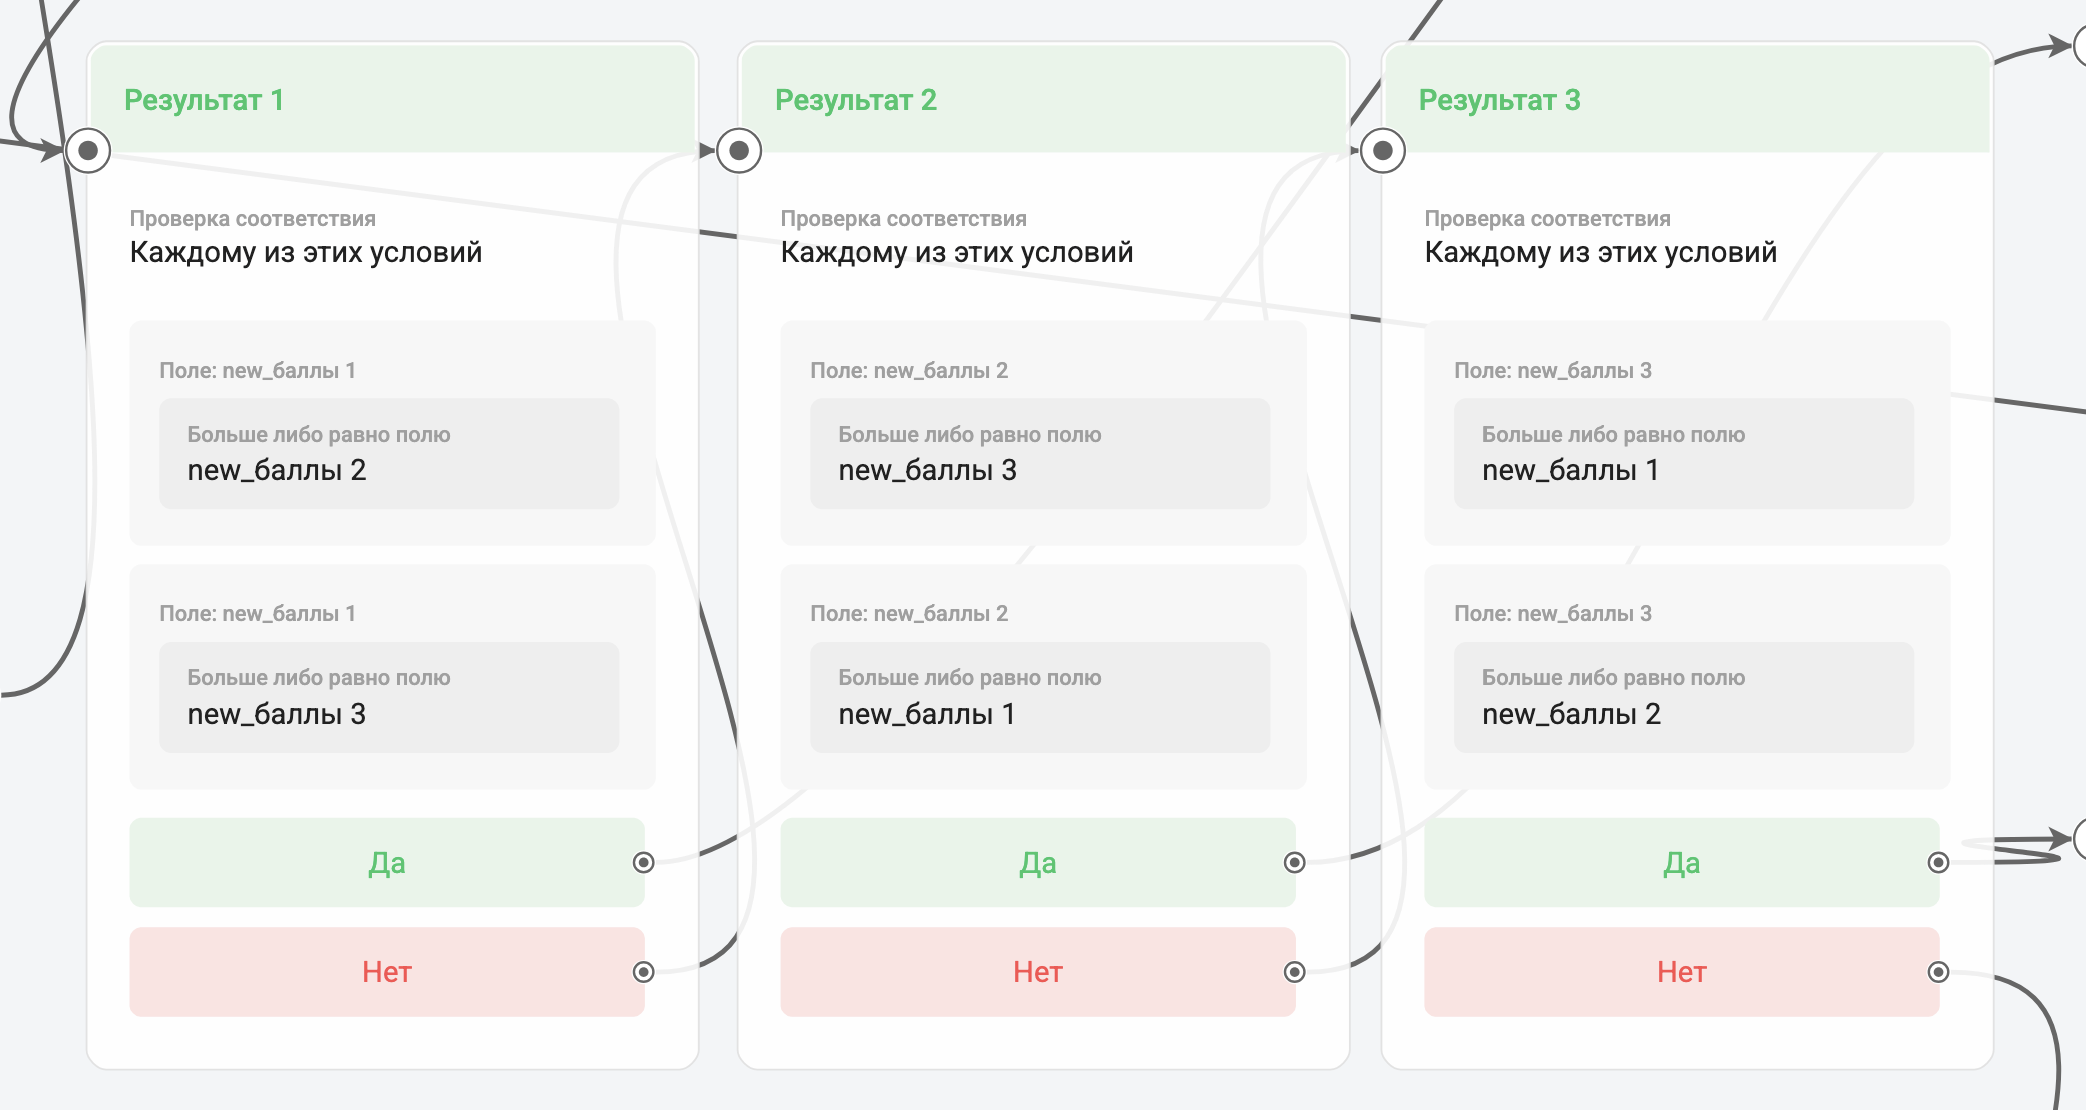This screenshot has height=1110, width=2086.
Task: Click the Да output port of Результат 1
Action: [644, 862]
